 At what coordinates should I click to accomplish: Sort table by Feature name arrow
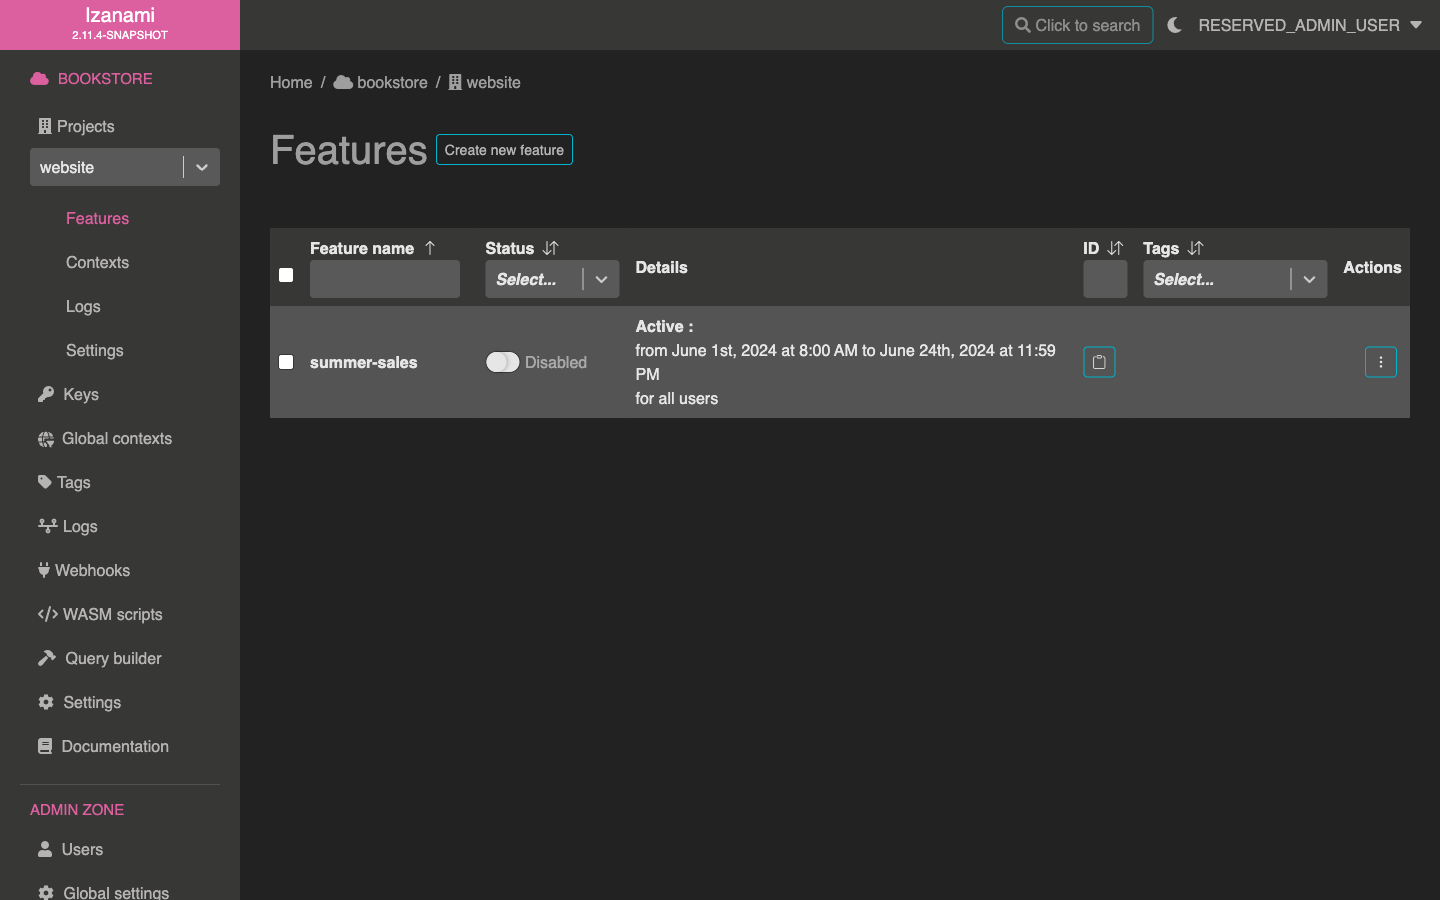tap(430, 248)
